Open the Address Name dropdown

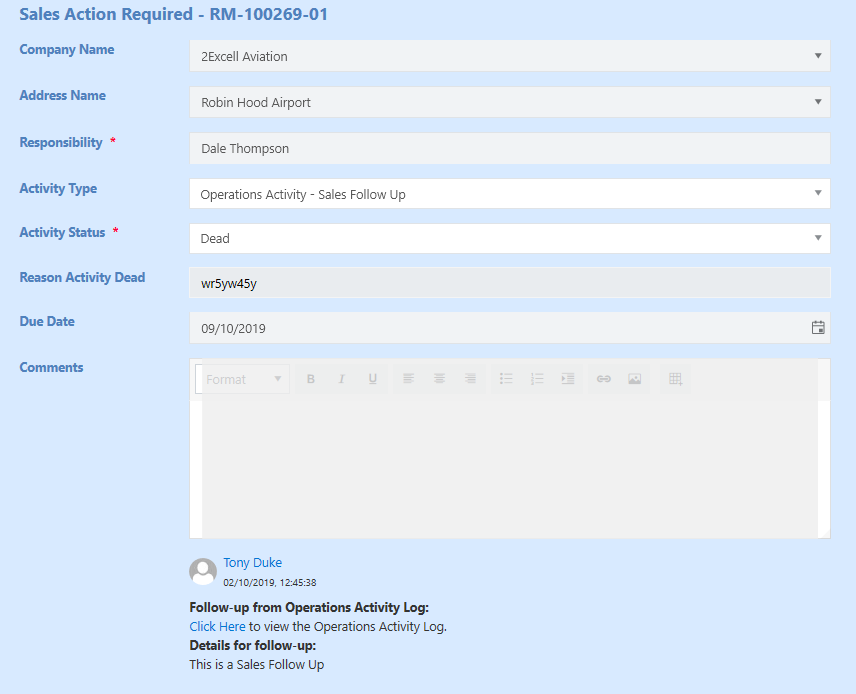tap(818, 102)
